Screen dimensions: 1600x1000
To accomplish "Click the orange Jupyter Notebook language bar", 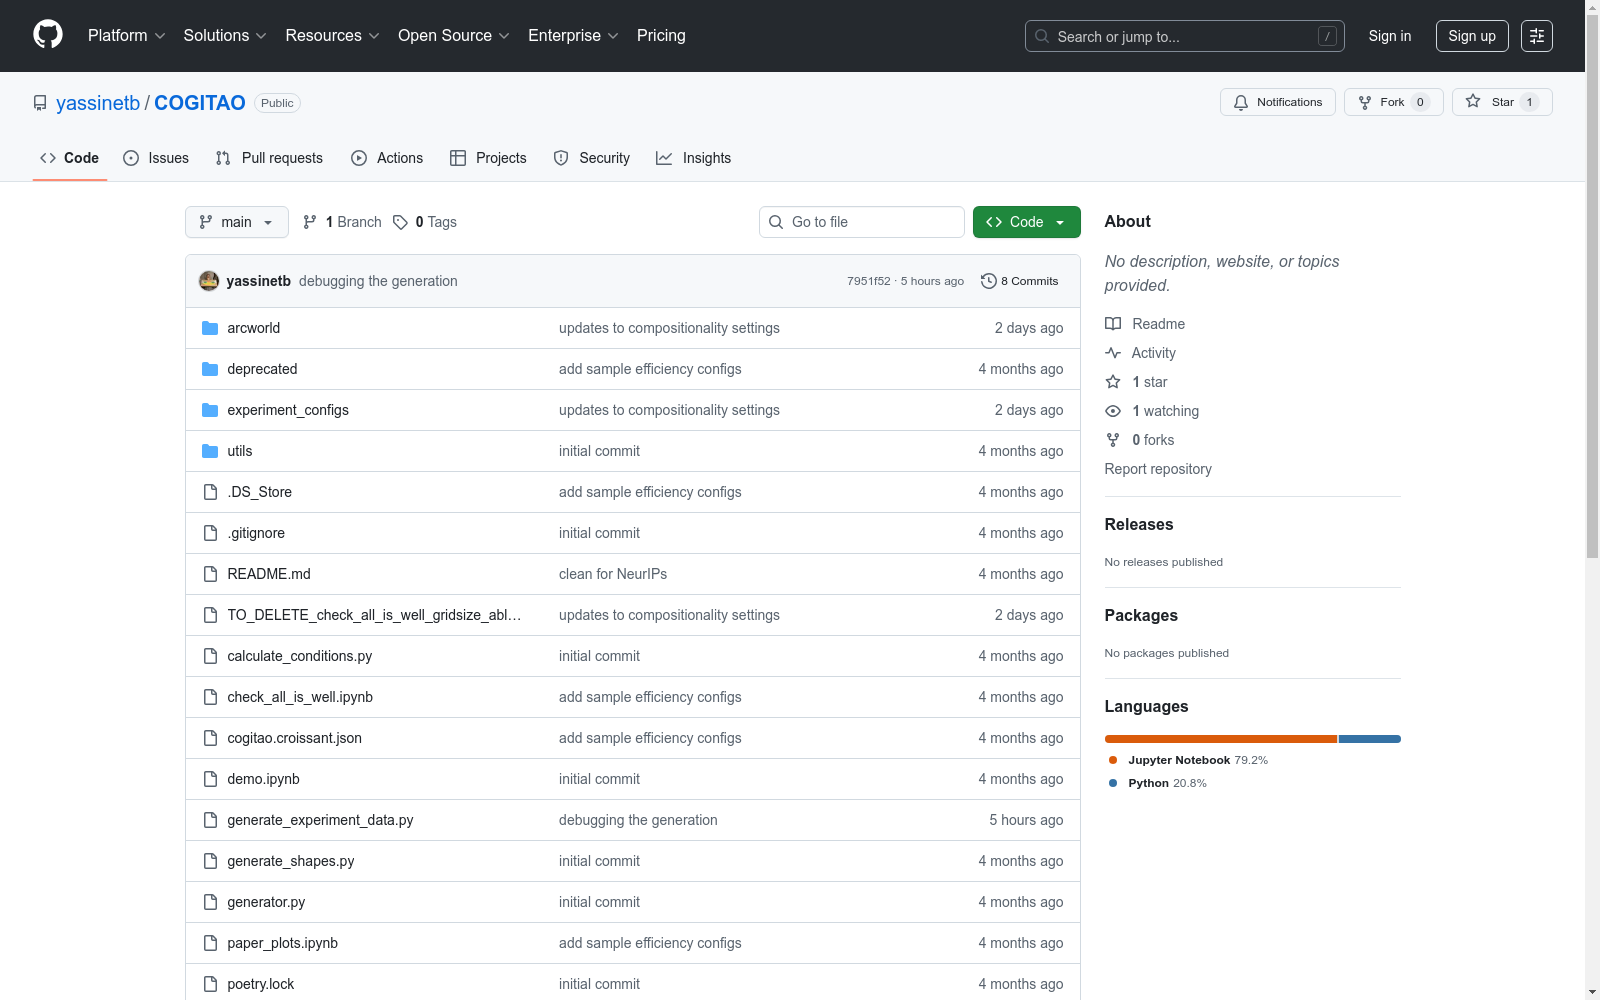I will point(1221,739).
